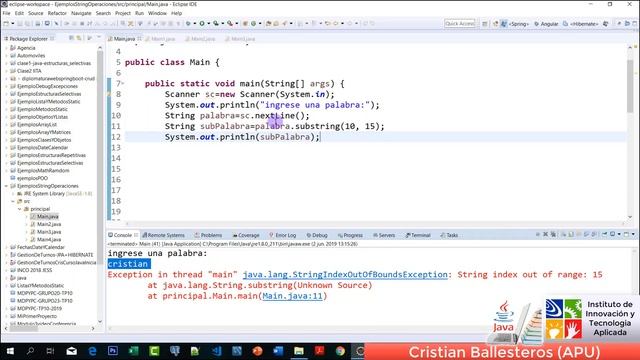Open the Window menu
This screenshot has width=640, height=360.
(x=157, y=13)
